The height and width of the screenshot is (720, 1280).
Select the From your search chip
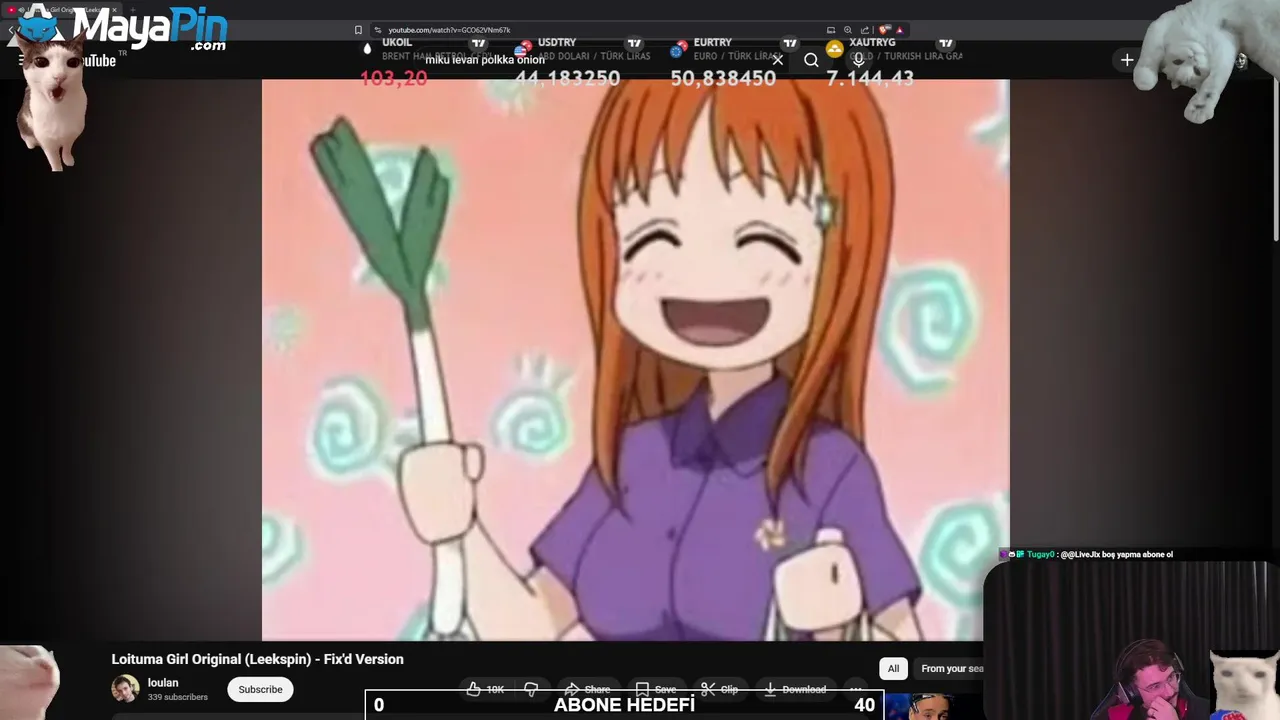(948, 668)
